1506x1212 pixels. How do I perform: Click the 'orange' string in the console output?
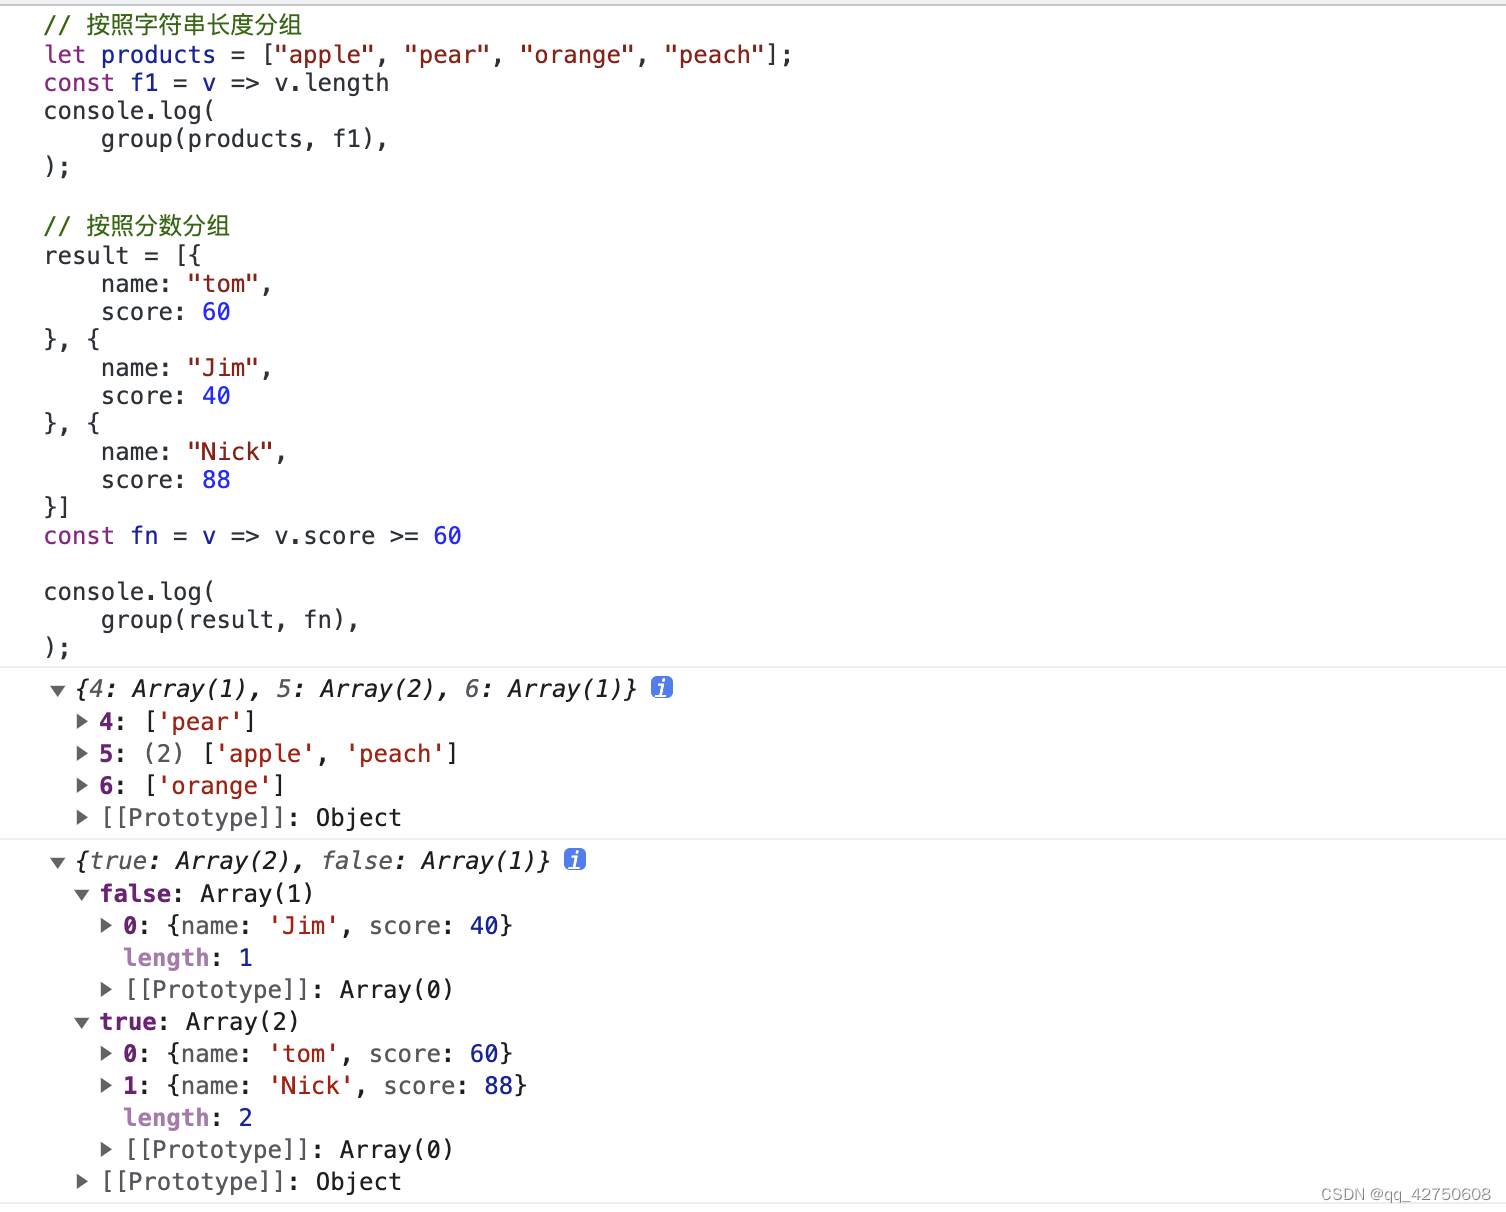tap(215, 785)
